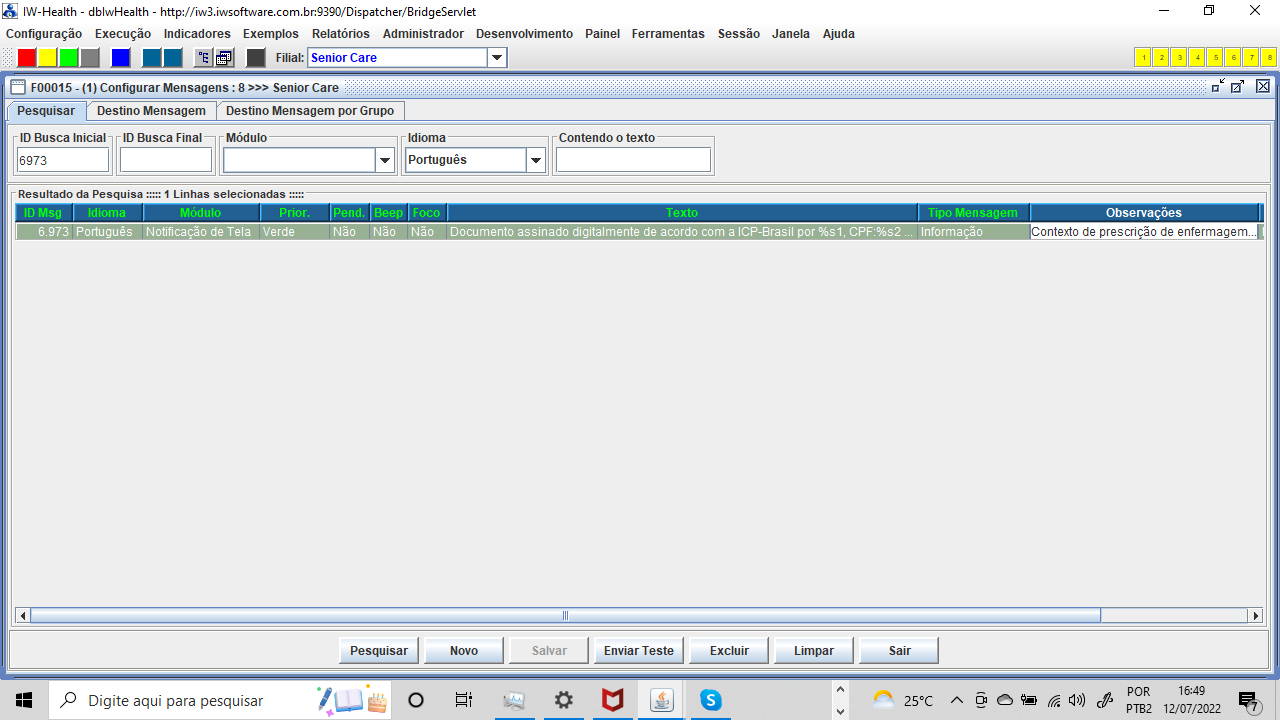
Task: Click the yellow numbered button 8
Action: [x=1269, y=58]
